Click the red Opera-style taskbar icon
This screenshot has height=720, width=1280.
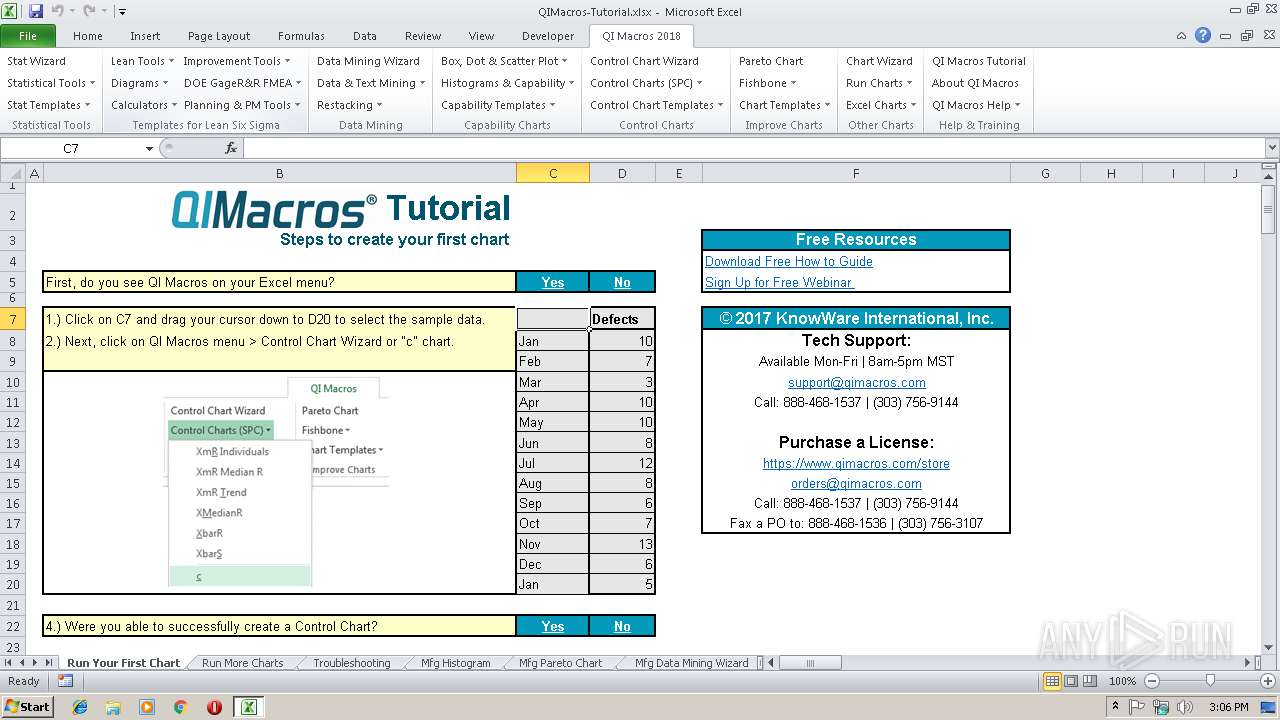pos(214,707)
